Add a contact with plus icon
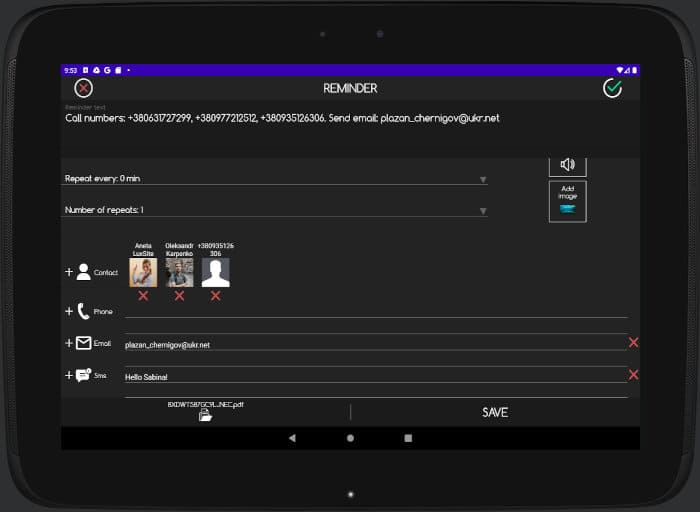Viewport: 700px width, 512px height. click(x=69, y=272)
